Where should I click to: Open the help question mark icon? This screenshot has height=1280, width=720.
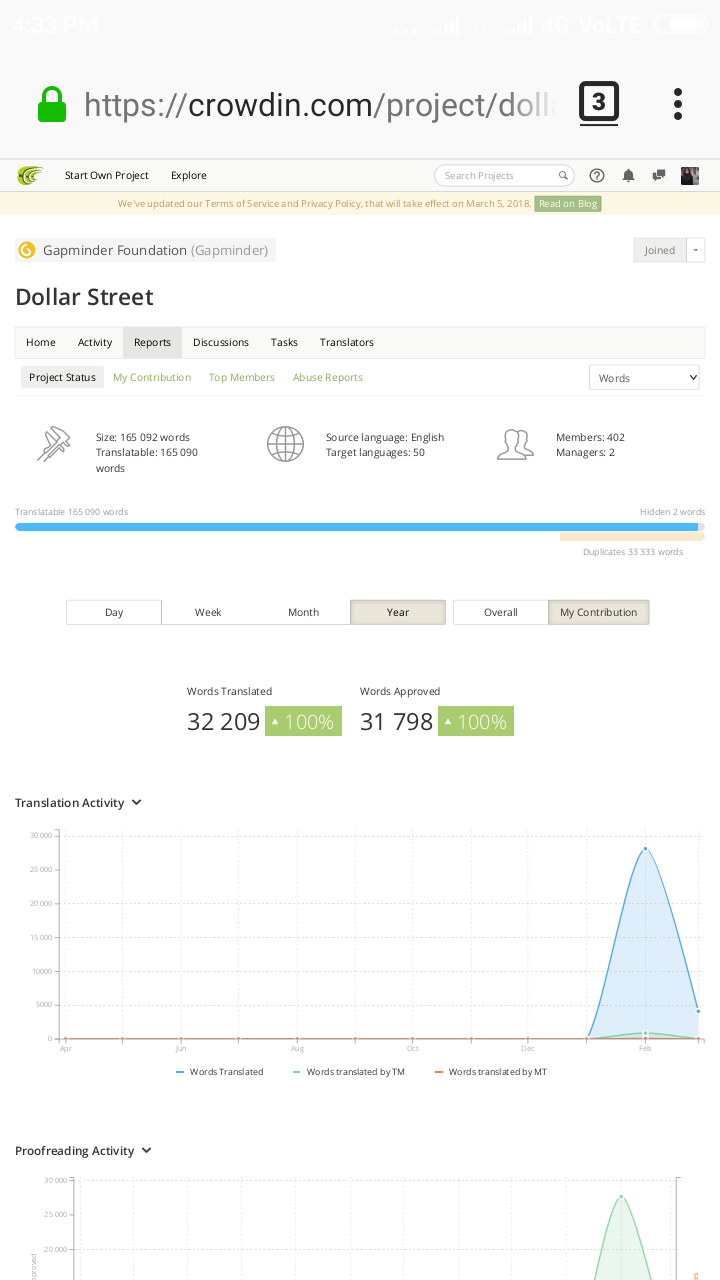tap(597, 176)
